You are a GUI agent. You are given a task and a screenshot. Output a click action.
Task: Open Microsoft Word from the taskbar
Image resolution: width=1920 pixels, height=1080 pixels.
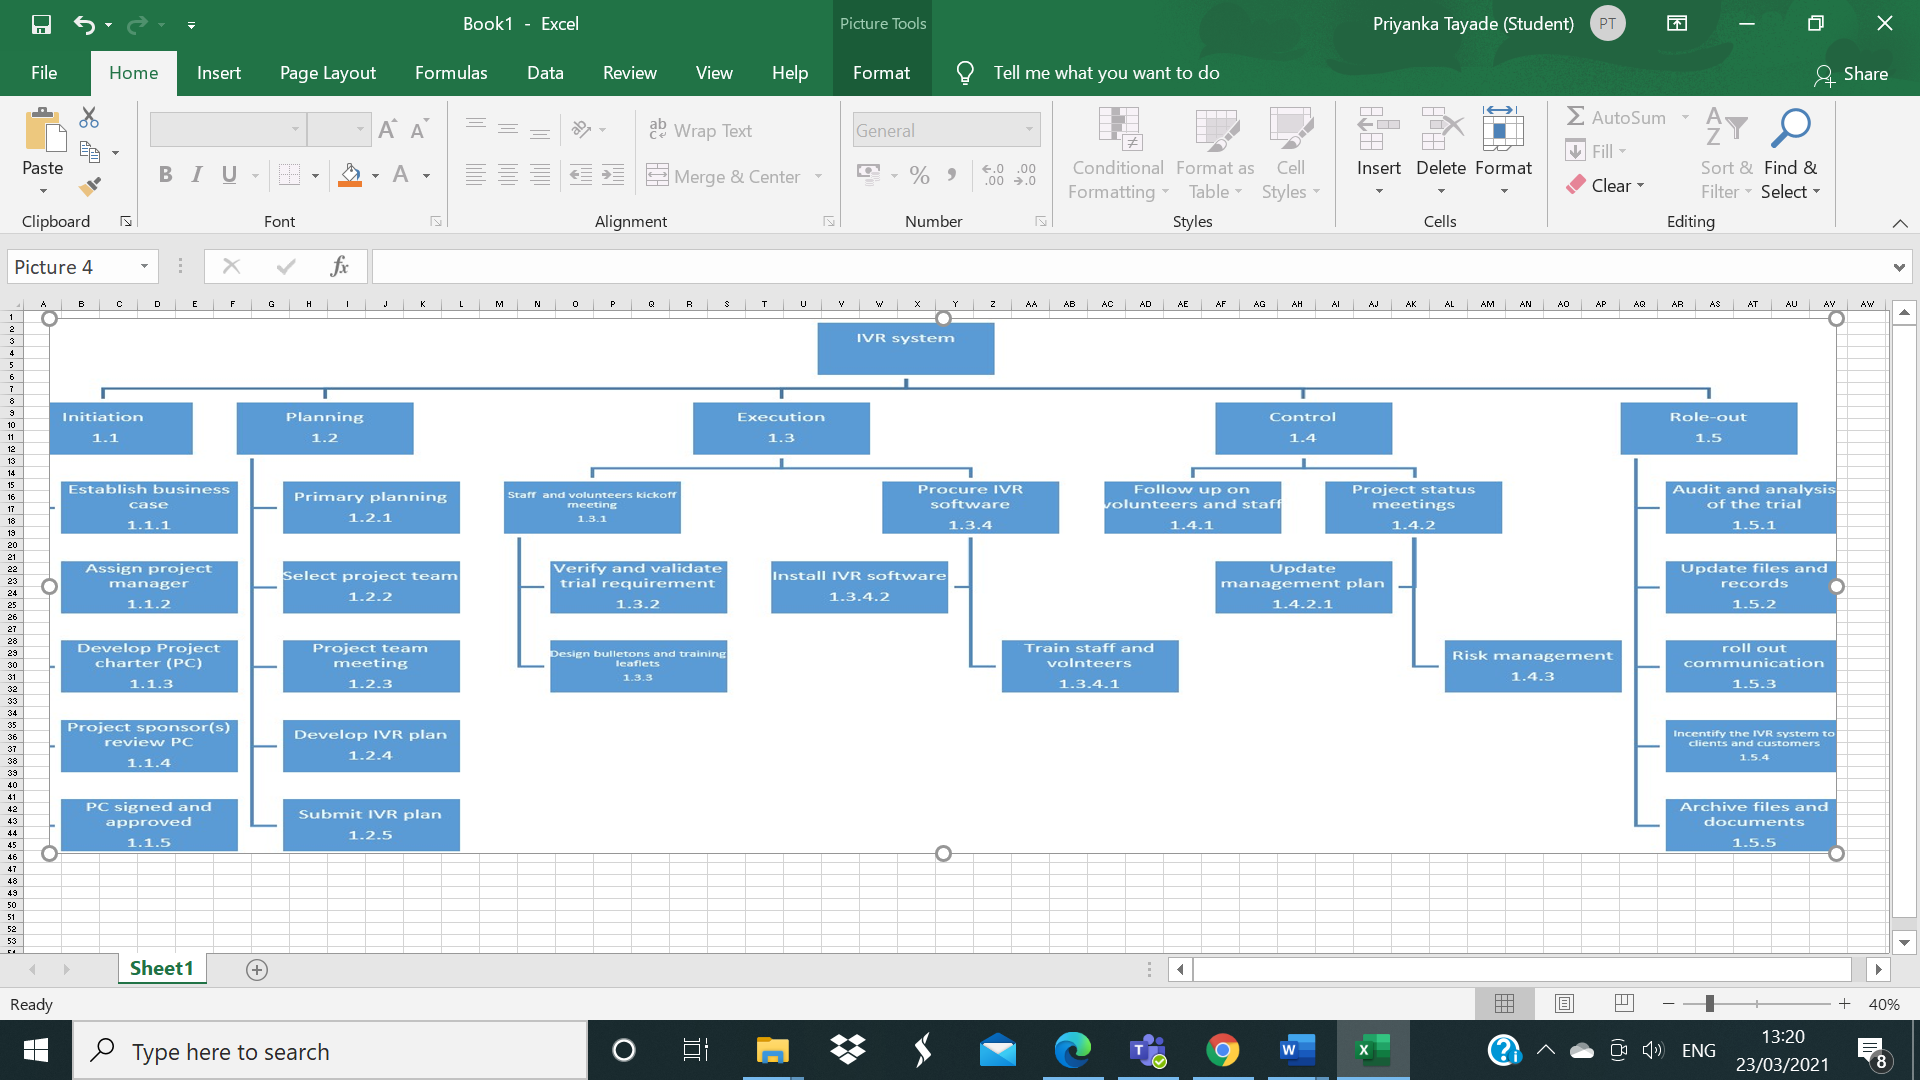coord(1296,1050)
